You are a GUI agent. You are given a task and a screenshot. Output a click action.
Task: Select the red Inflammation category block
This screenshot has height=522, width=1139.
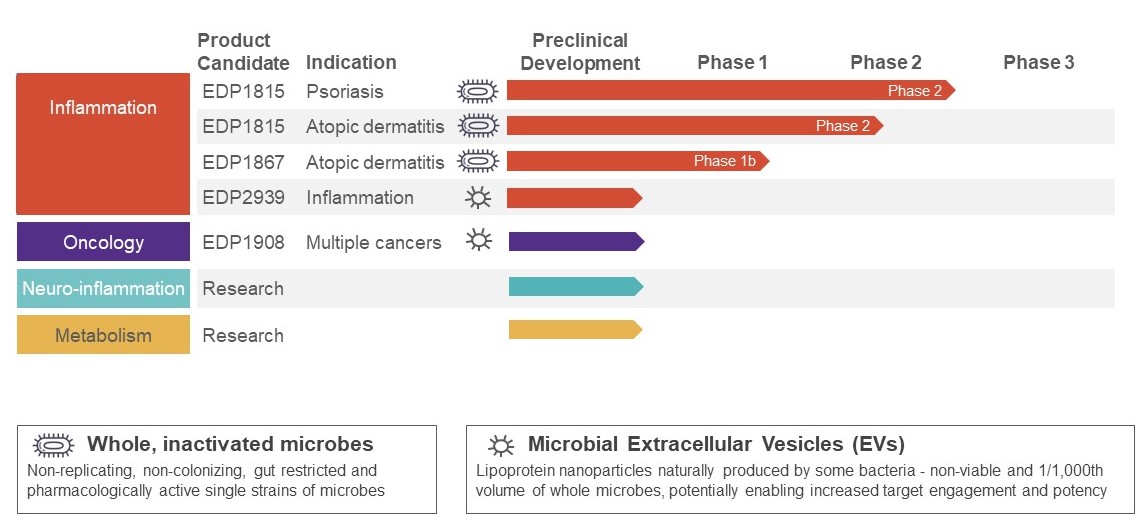pyautogui.click(x=103, y=143)
